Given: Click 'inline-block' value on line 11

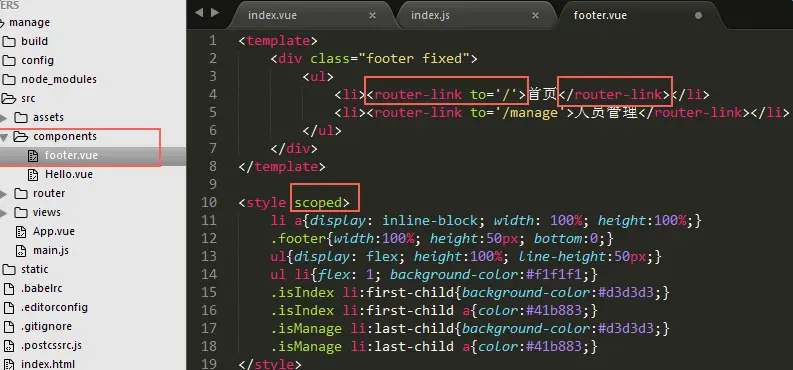Looking at the screenshot, I should (x=429, y=221).
